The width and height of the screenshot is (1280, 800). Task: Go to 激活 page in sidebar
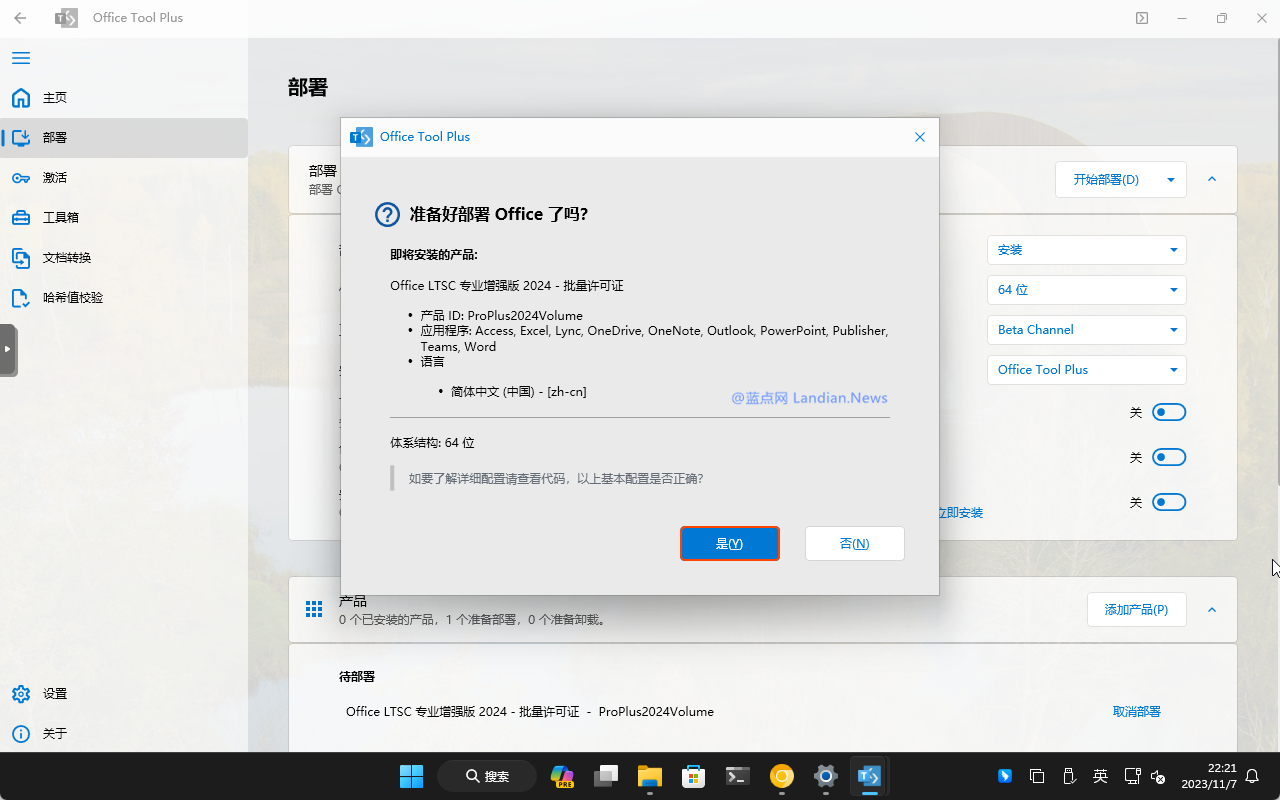tap(55, 178)
